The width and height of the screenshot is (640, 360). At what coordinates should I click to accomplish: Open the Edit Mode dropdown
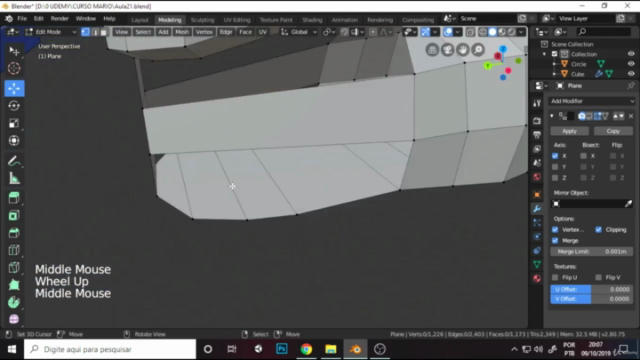pyautogui.click(x=51, y=32)
